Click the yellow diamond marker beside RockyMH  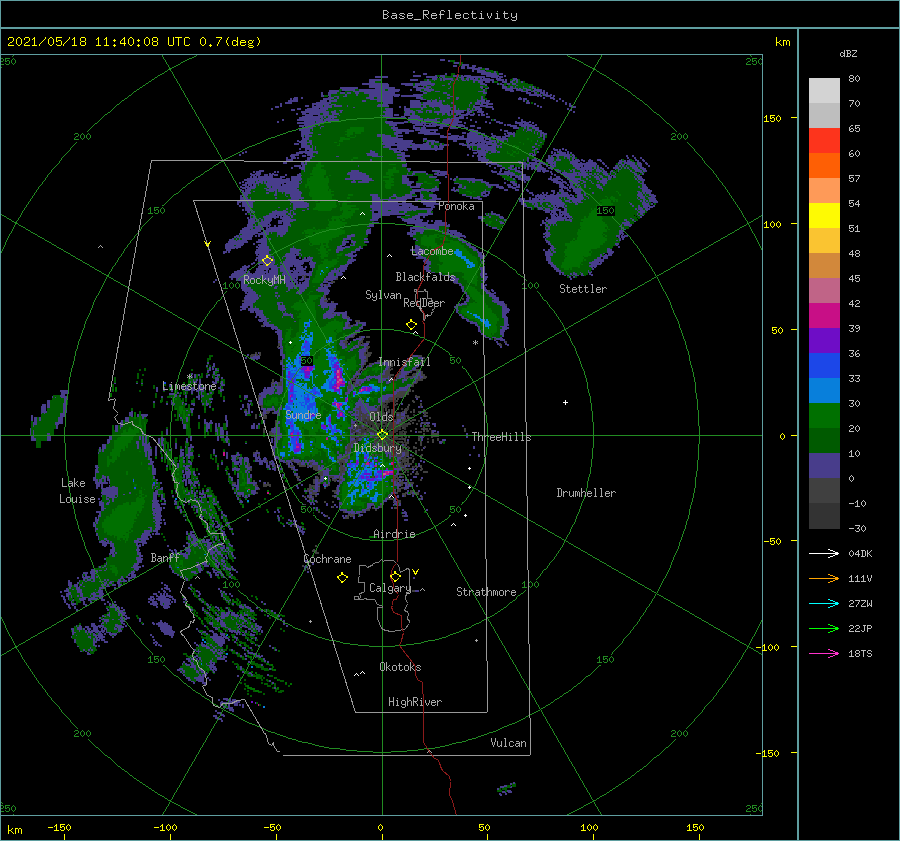coord(267,261)
